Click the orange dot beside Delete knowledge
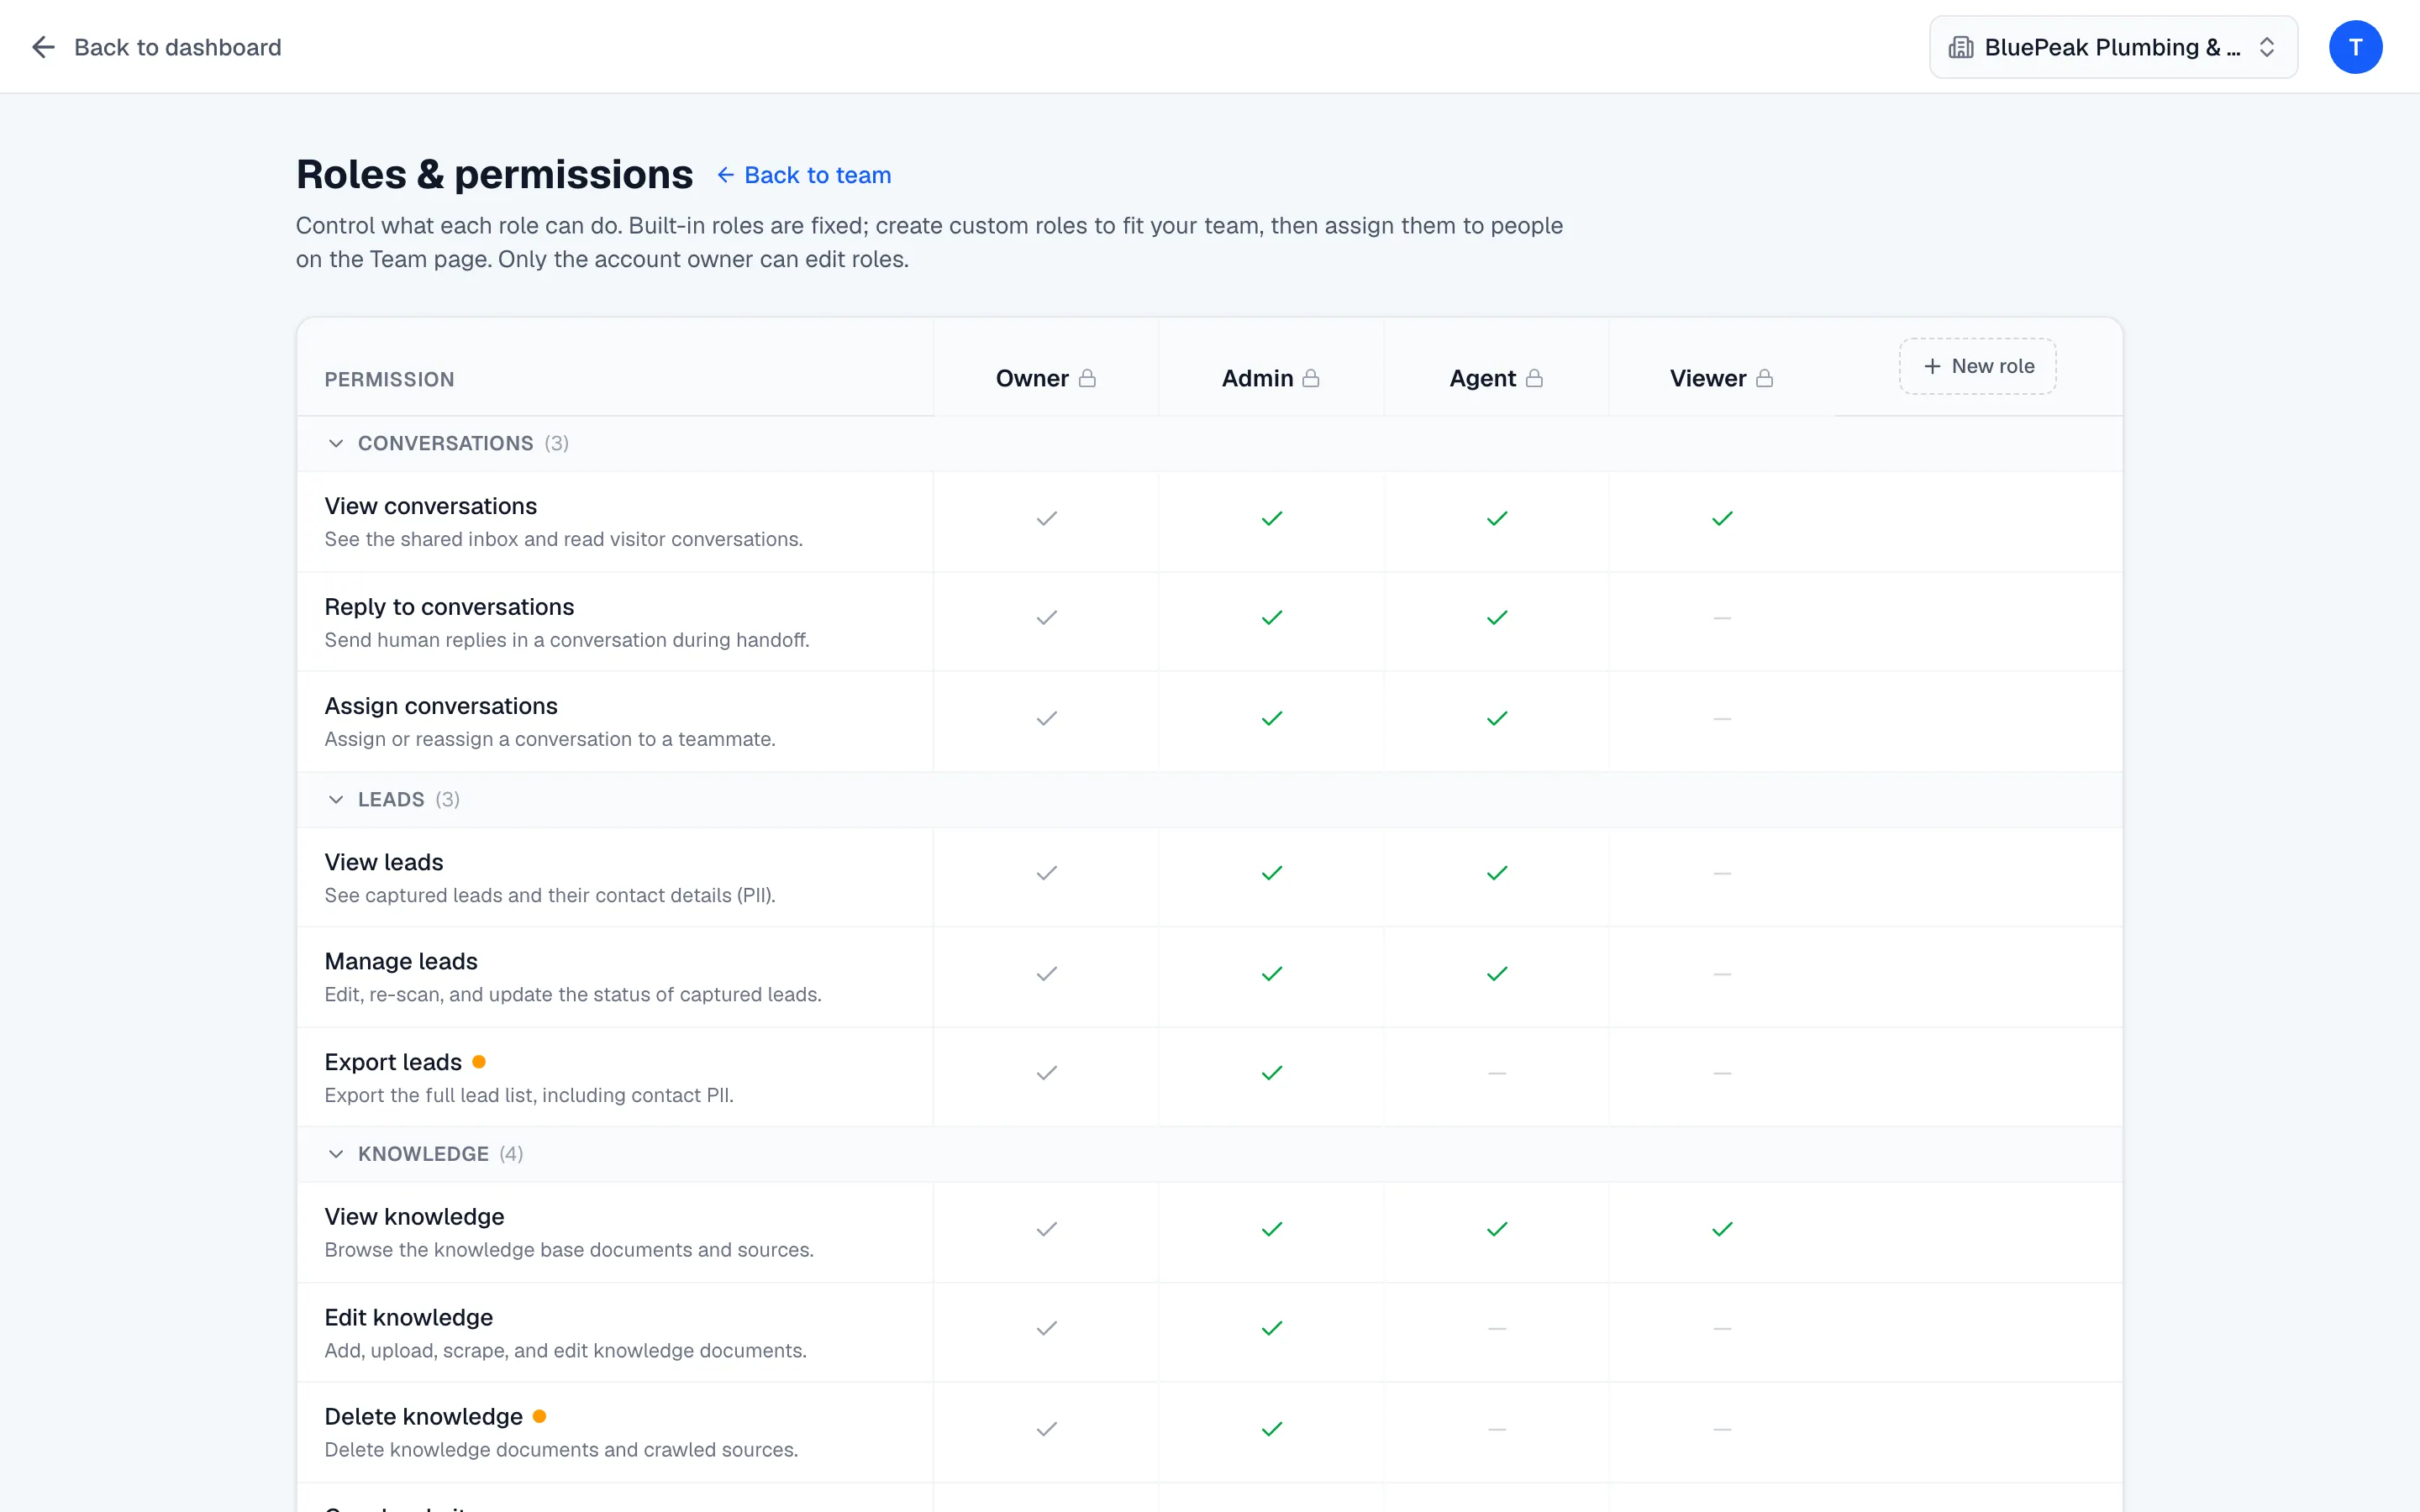This screenshot has height=1512, width=2420. point(539,1416)
